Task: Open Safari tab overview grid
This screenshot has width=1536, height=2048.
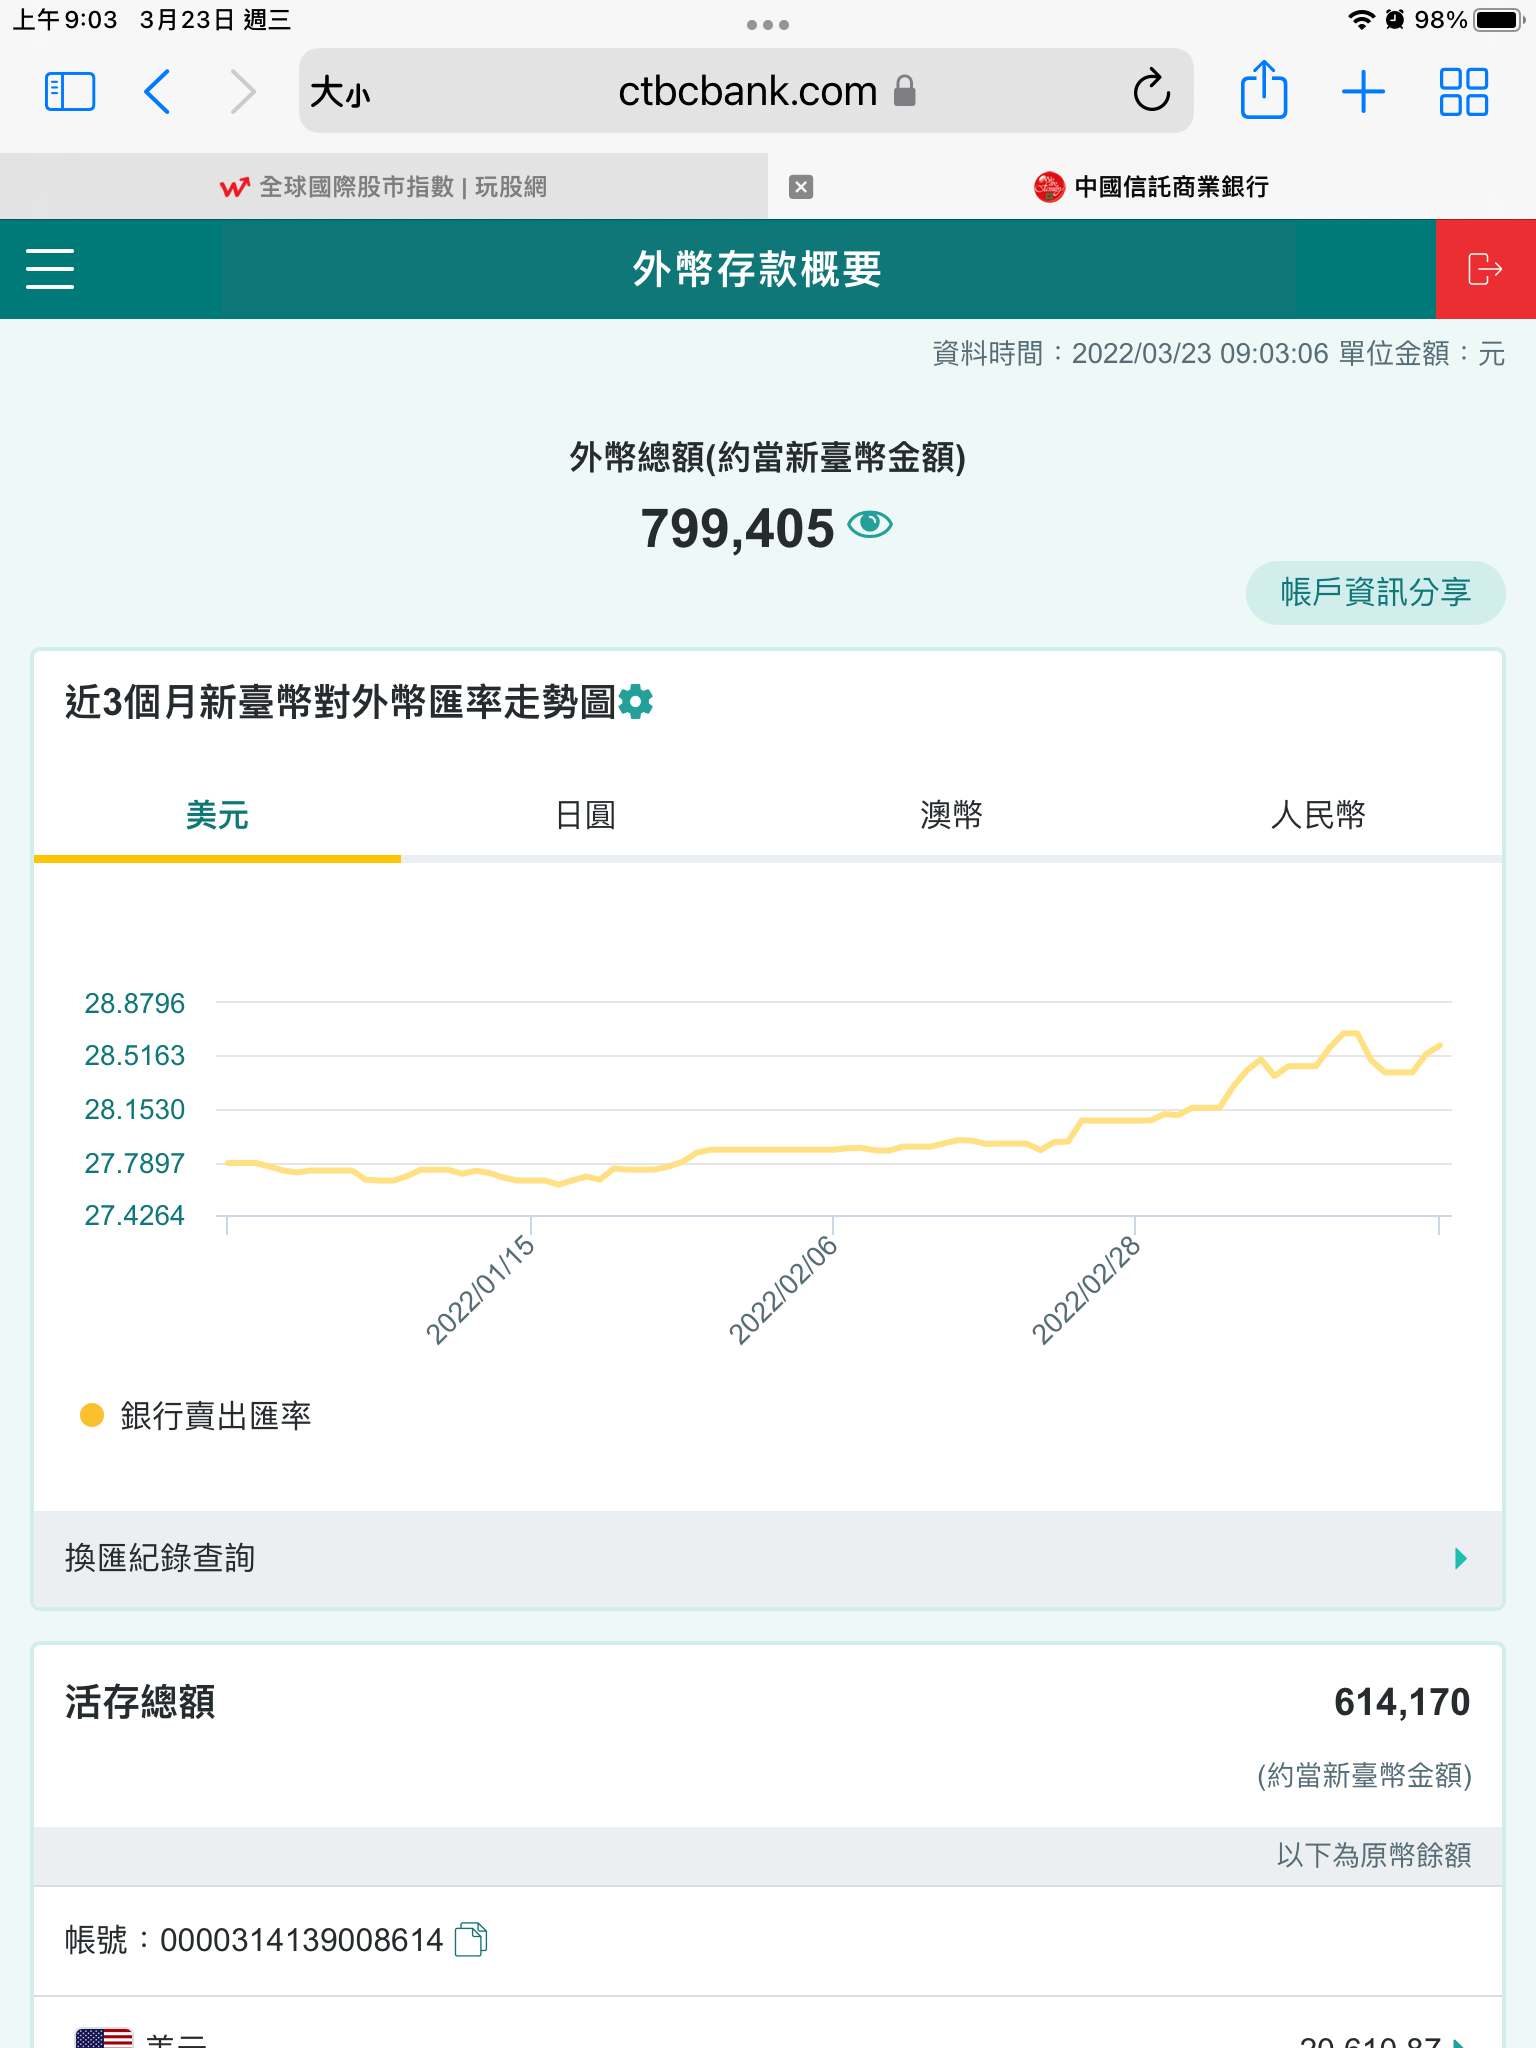Action: click(x=1463, y=91)
